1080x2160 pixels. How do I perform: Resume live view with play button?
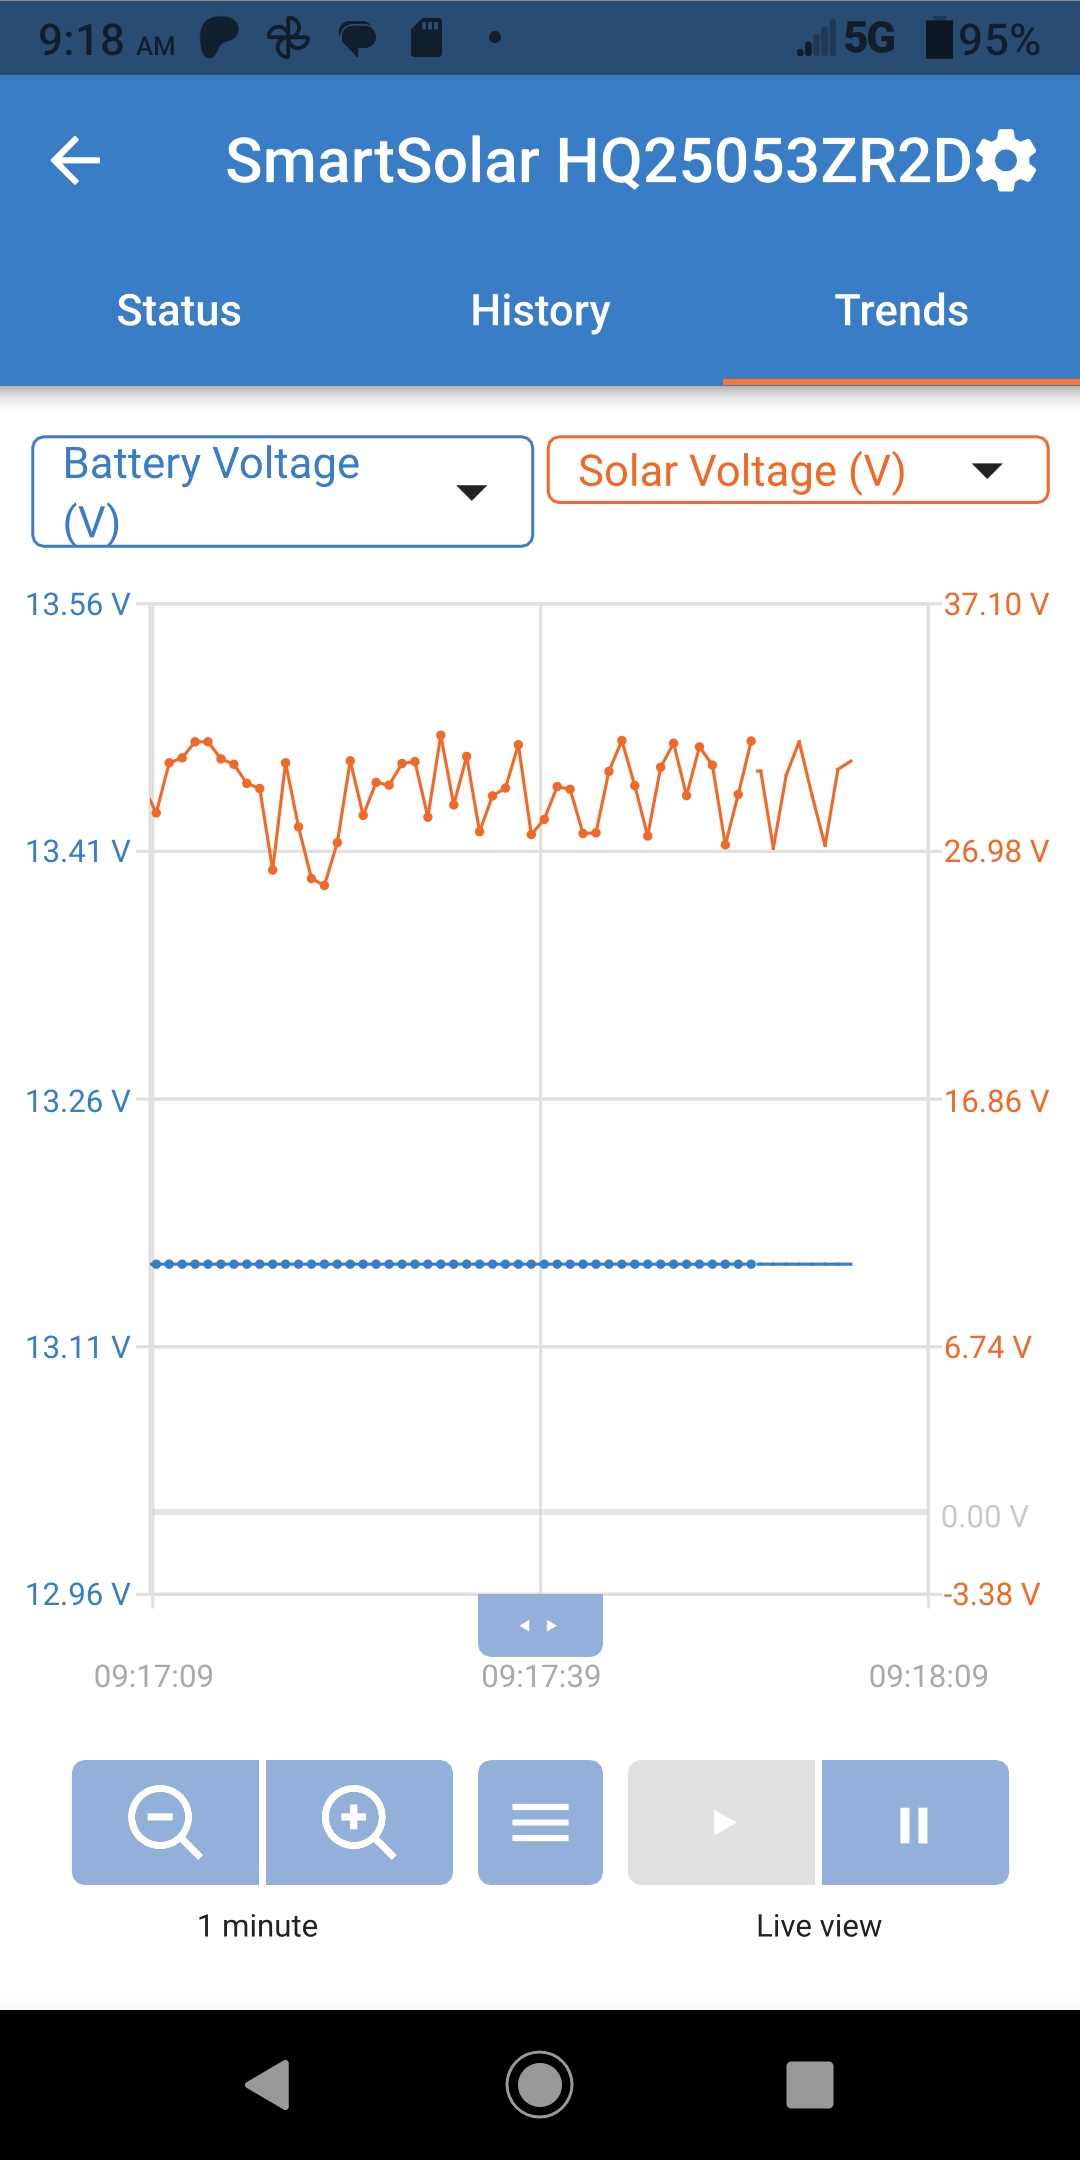721,1822
